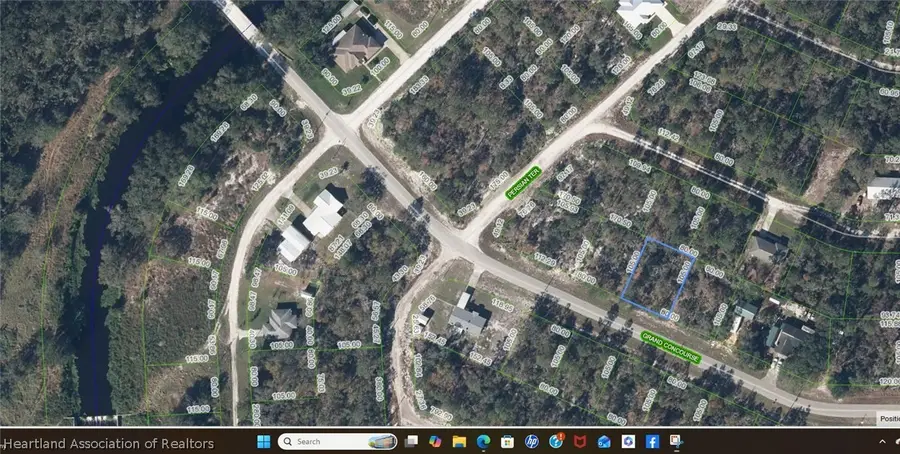The height and width of the screenshot is (454, 900).
Task: Open Microsoft Store from taskbar
Action: [507, 441]
